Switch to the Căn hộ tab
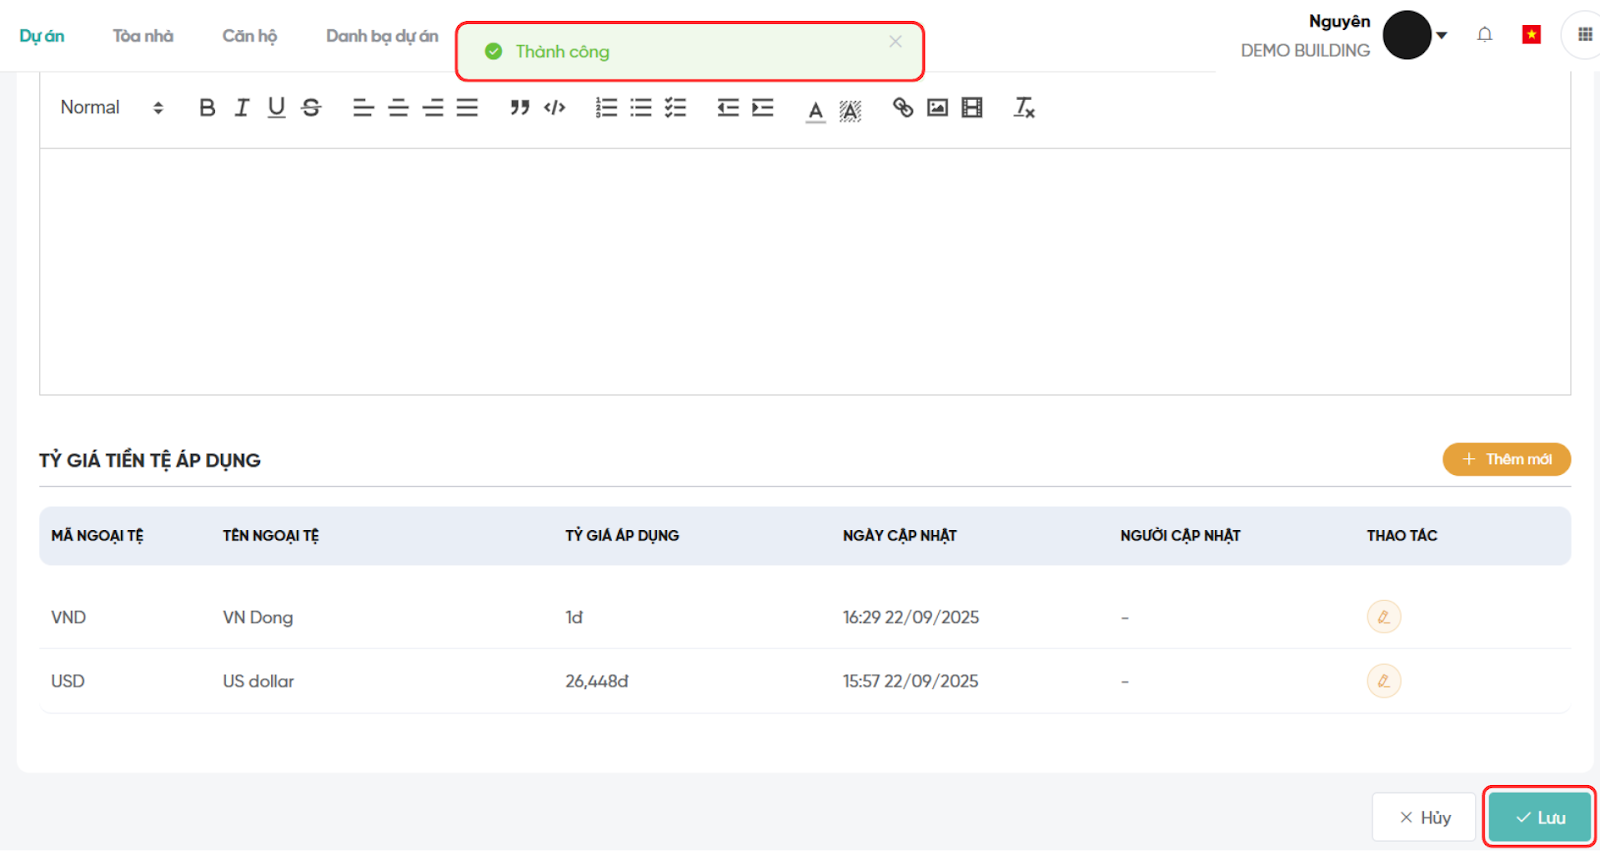The width and height of the screenshot is (1600, 860). pos(249,36)
